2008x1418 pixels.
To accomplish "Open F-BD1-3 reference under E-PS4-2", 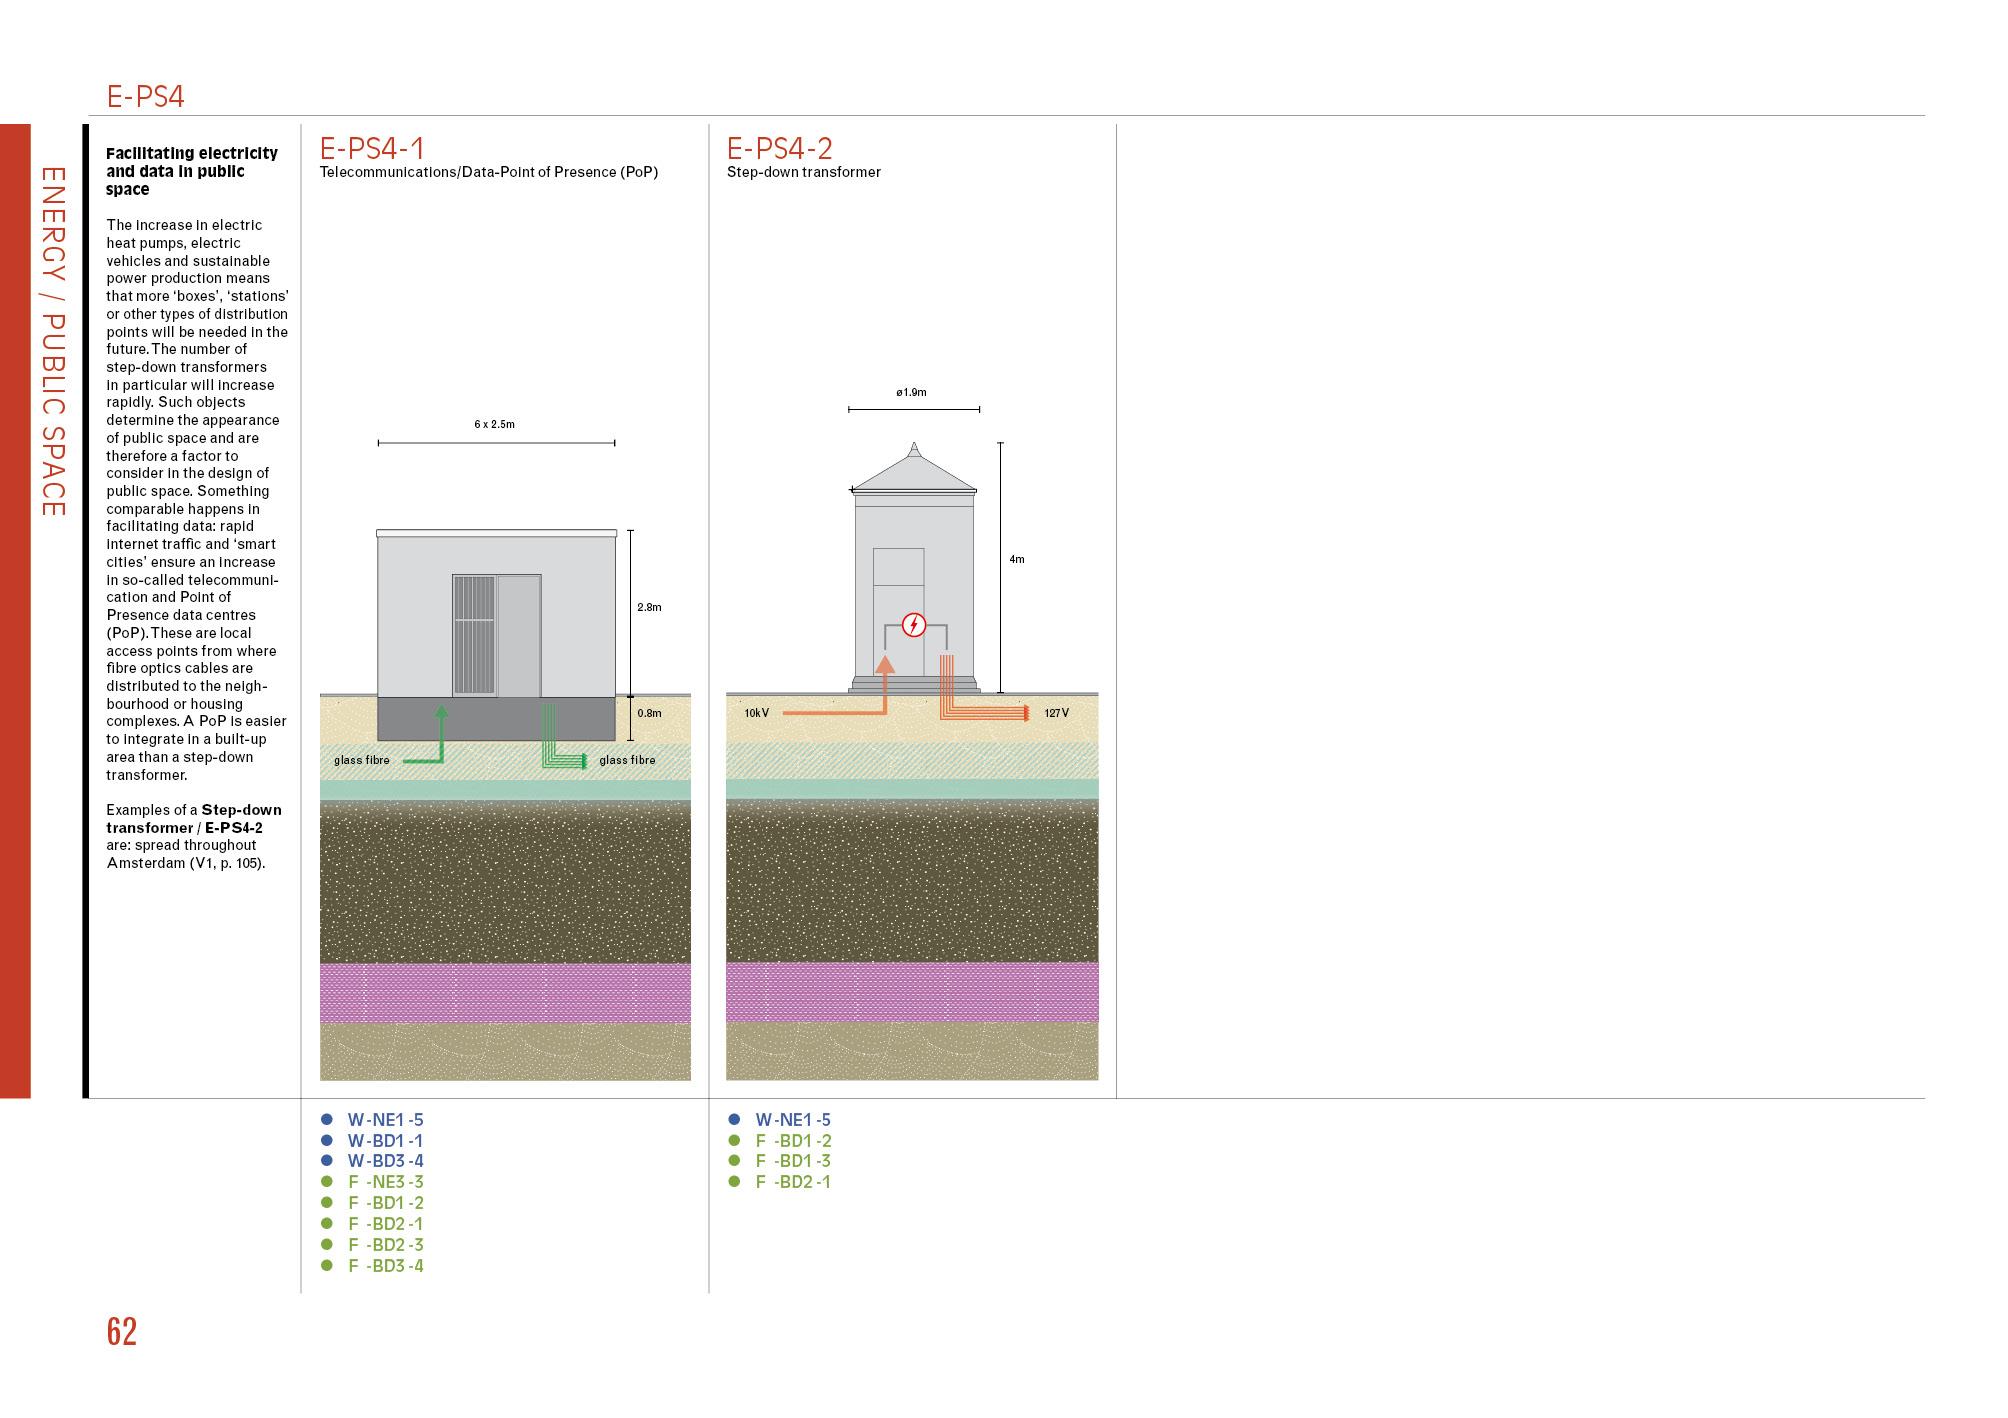I will coord(793,1161).
